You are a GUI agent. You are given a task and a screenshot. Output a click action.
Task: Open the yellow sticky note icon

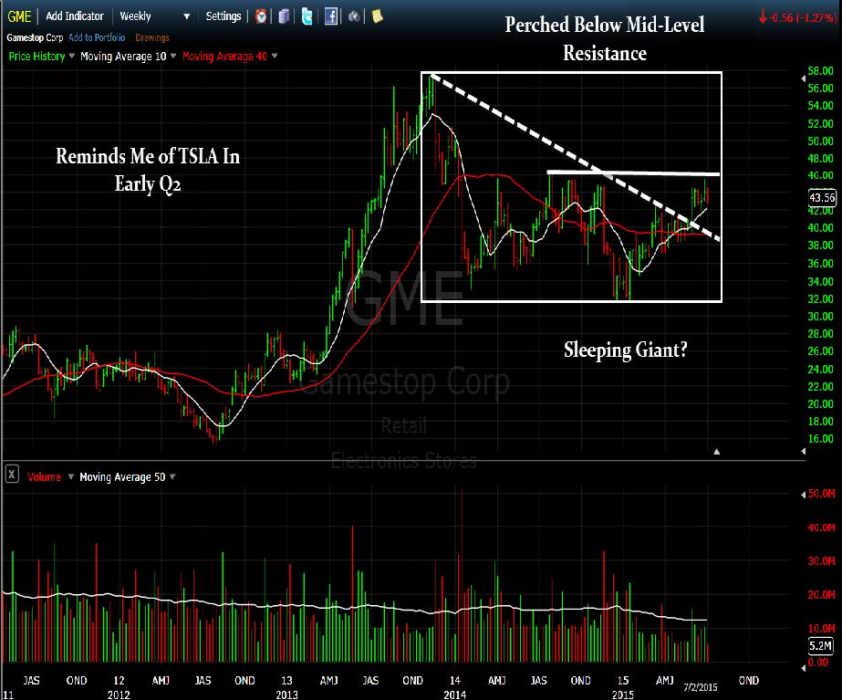(377, 16)
